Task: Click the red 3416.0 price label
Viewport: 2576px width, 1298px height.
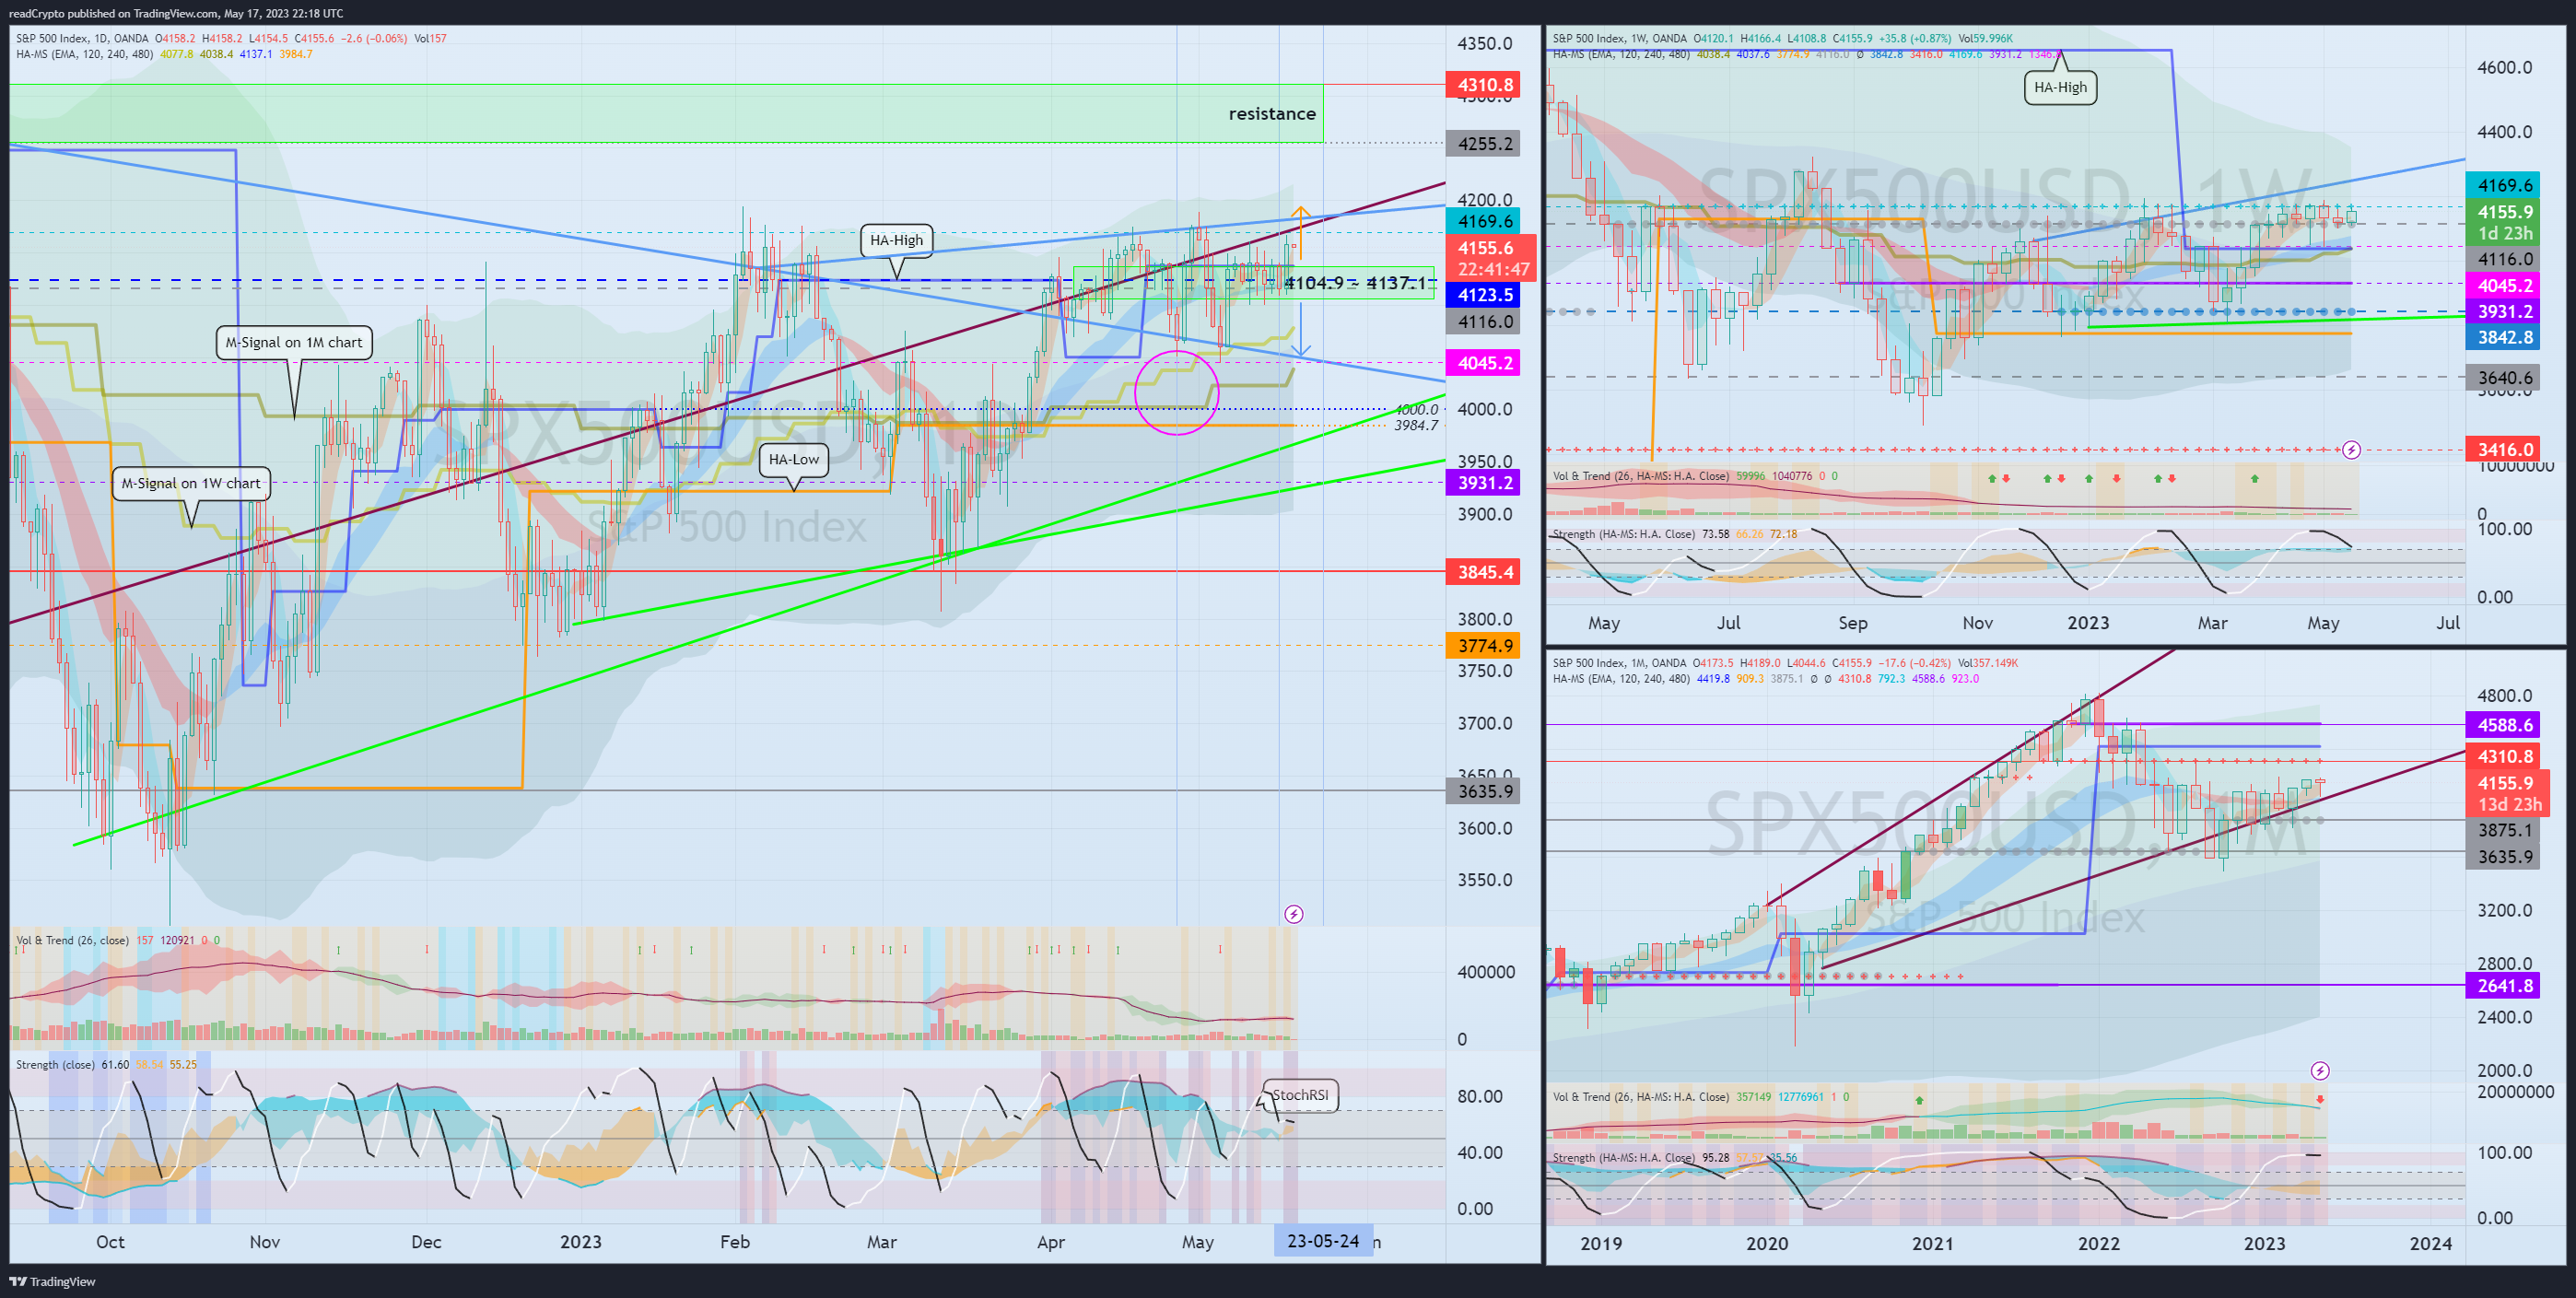Action: [x=2504, y=450]
